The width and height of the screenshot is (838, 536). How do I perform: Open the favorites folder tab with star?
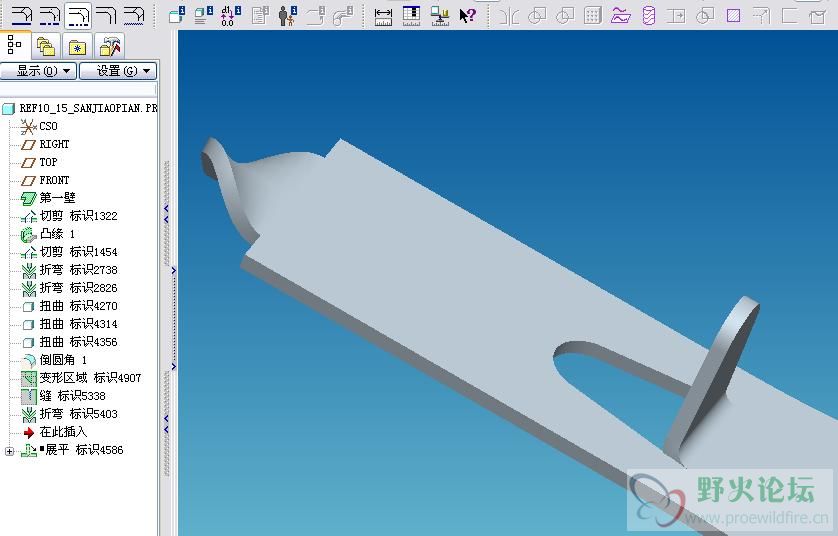(78, 46)
